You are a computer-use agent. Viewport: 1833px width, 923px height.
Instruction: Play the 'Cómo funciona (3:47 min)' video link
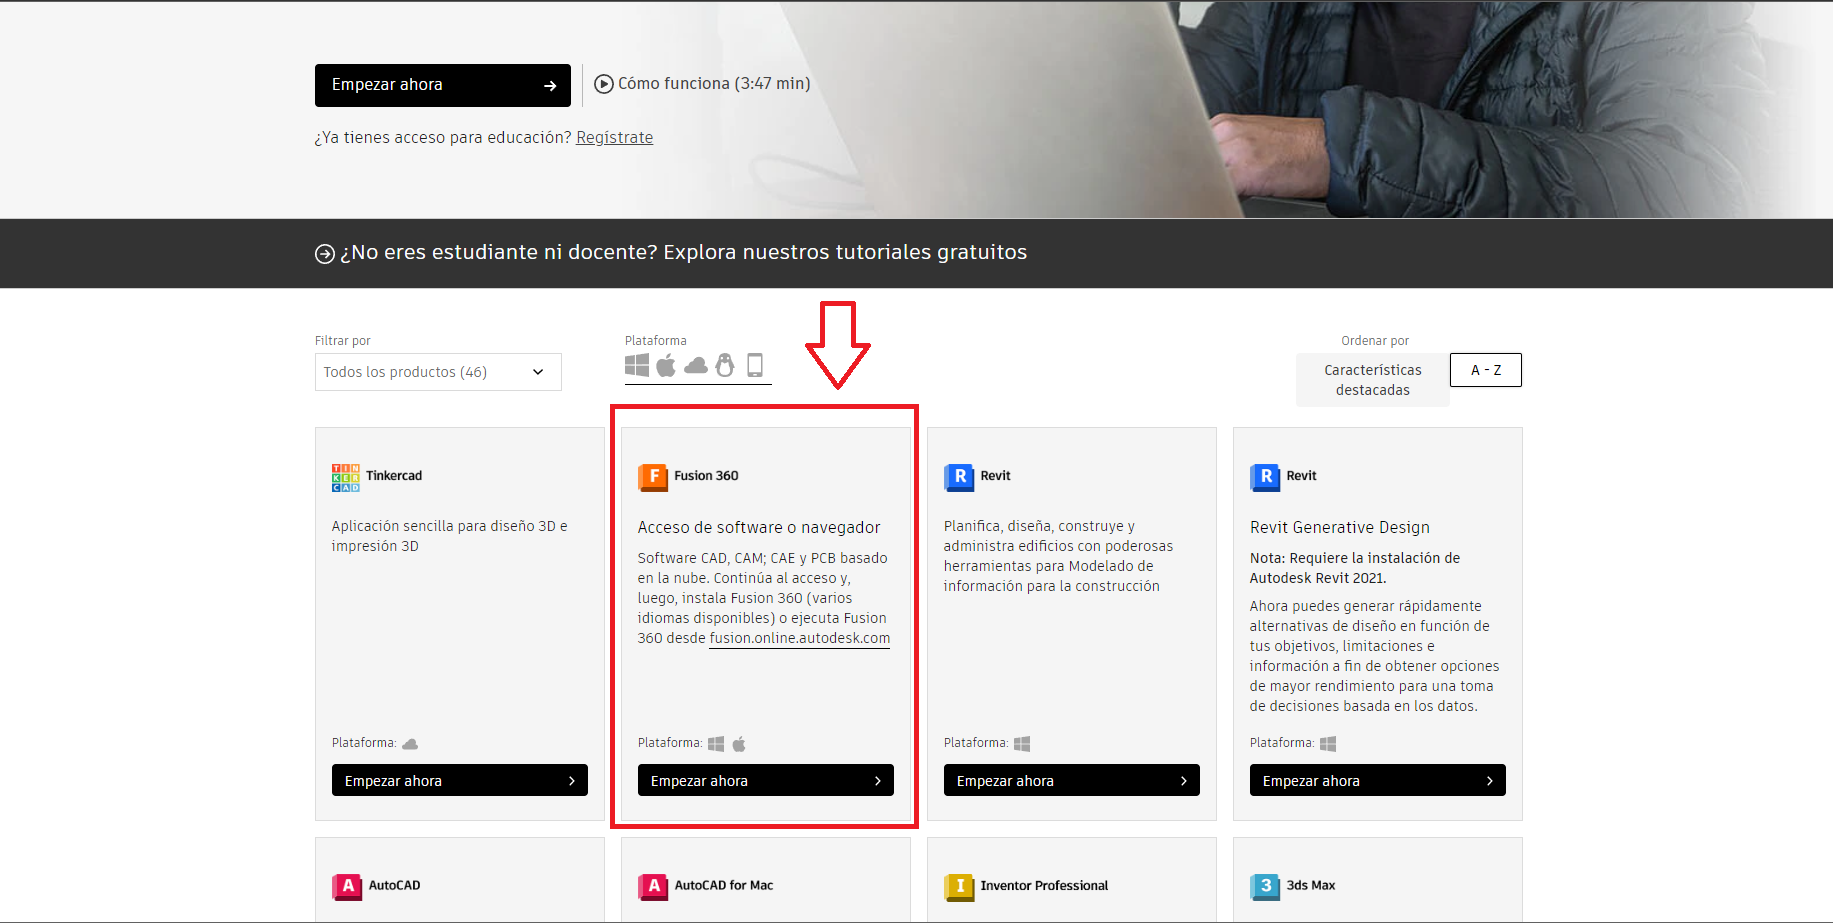click(702, 84)
